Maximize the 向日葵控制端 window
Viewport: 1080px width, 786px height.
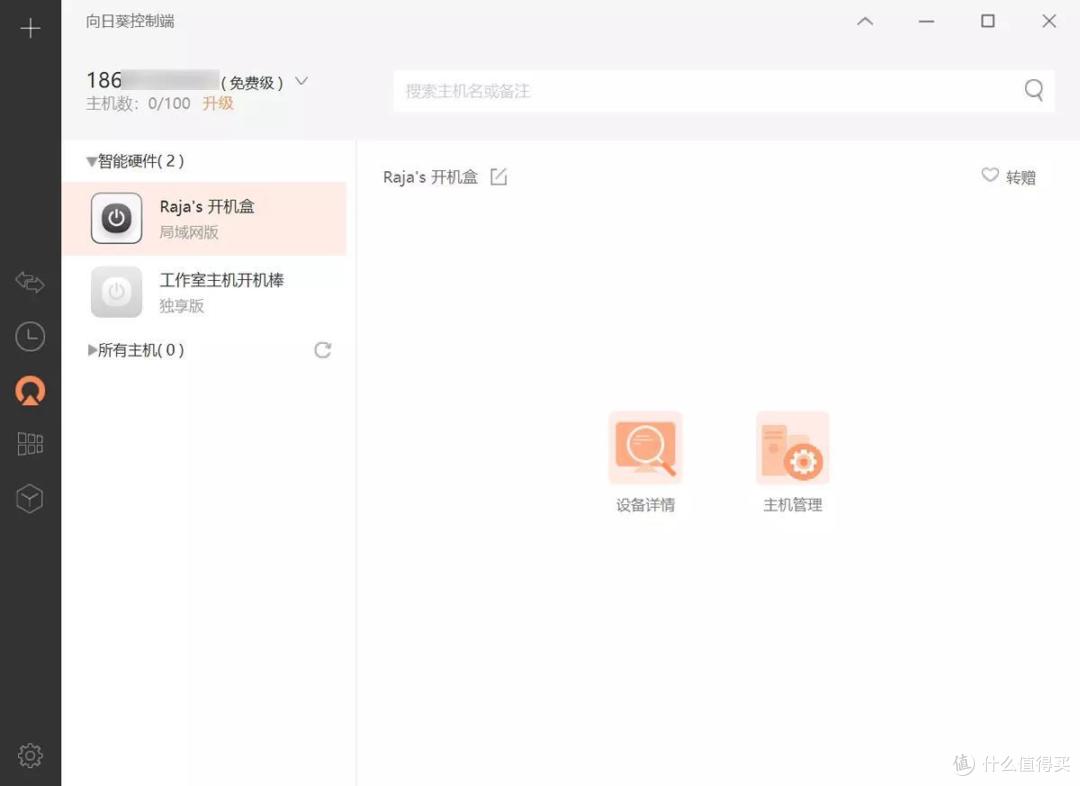point(988,21)
